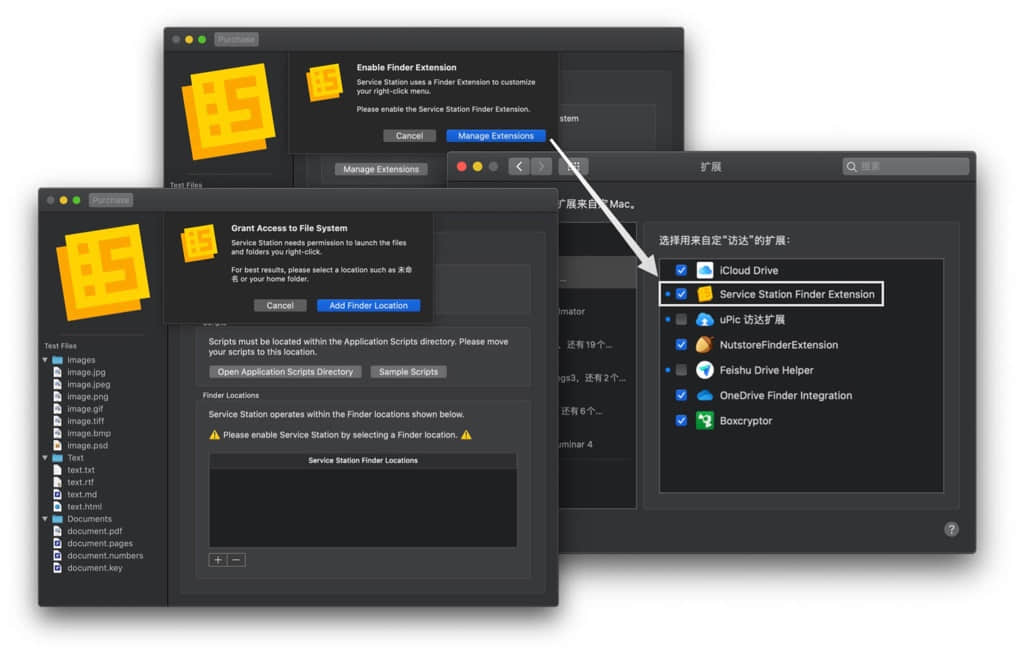Click the image.psd file icon
Screen dimensions: 1024x657
(57, 445)
